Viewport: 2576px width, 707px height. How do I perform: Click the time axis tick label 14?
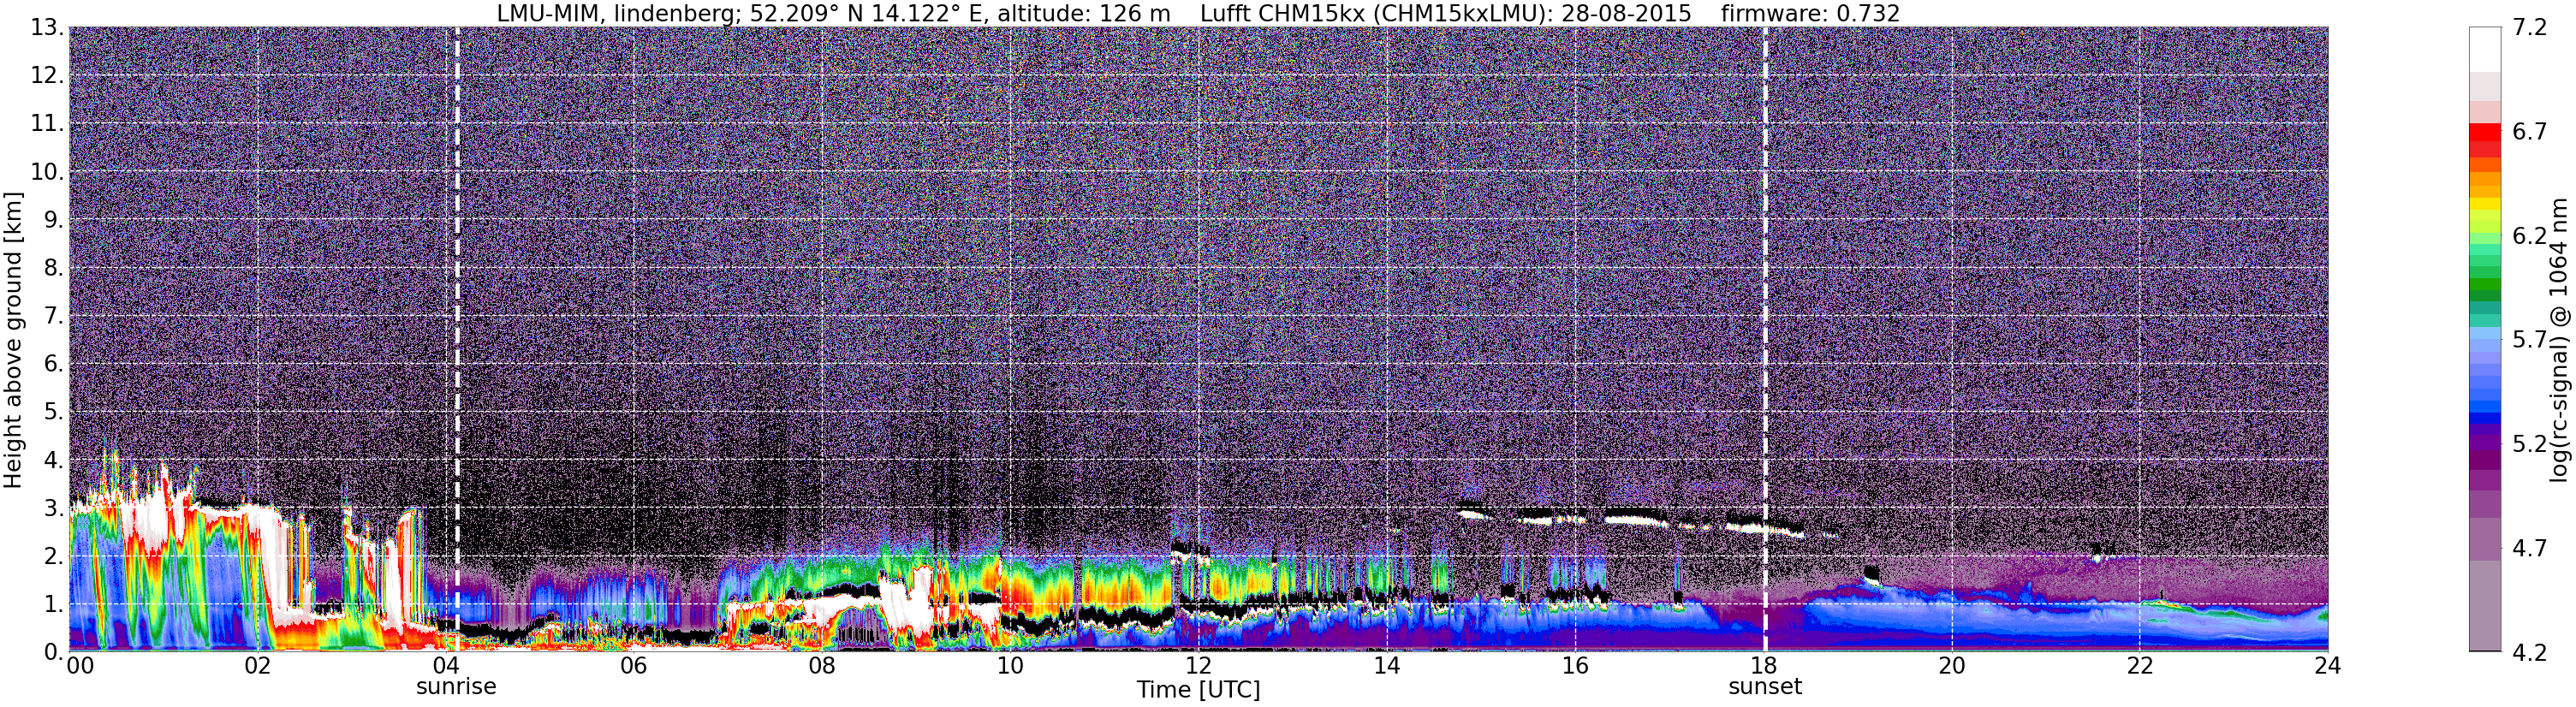tap(1386, 666)
